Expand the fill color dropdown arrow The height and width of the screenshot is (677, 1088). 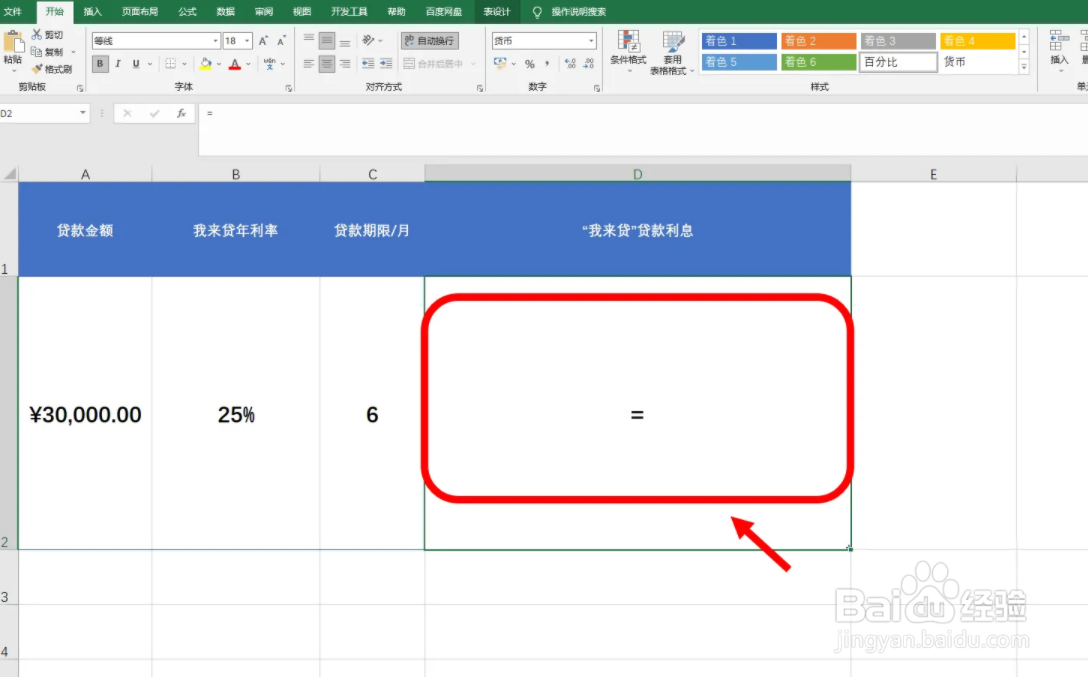(x=219, y=64)
